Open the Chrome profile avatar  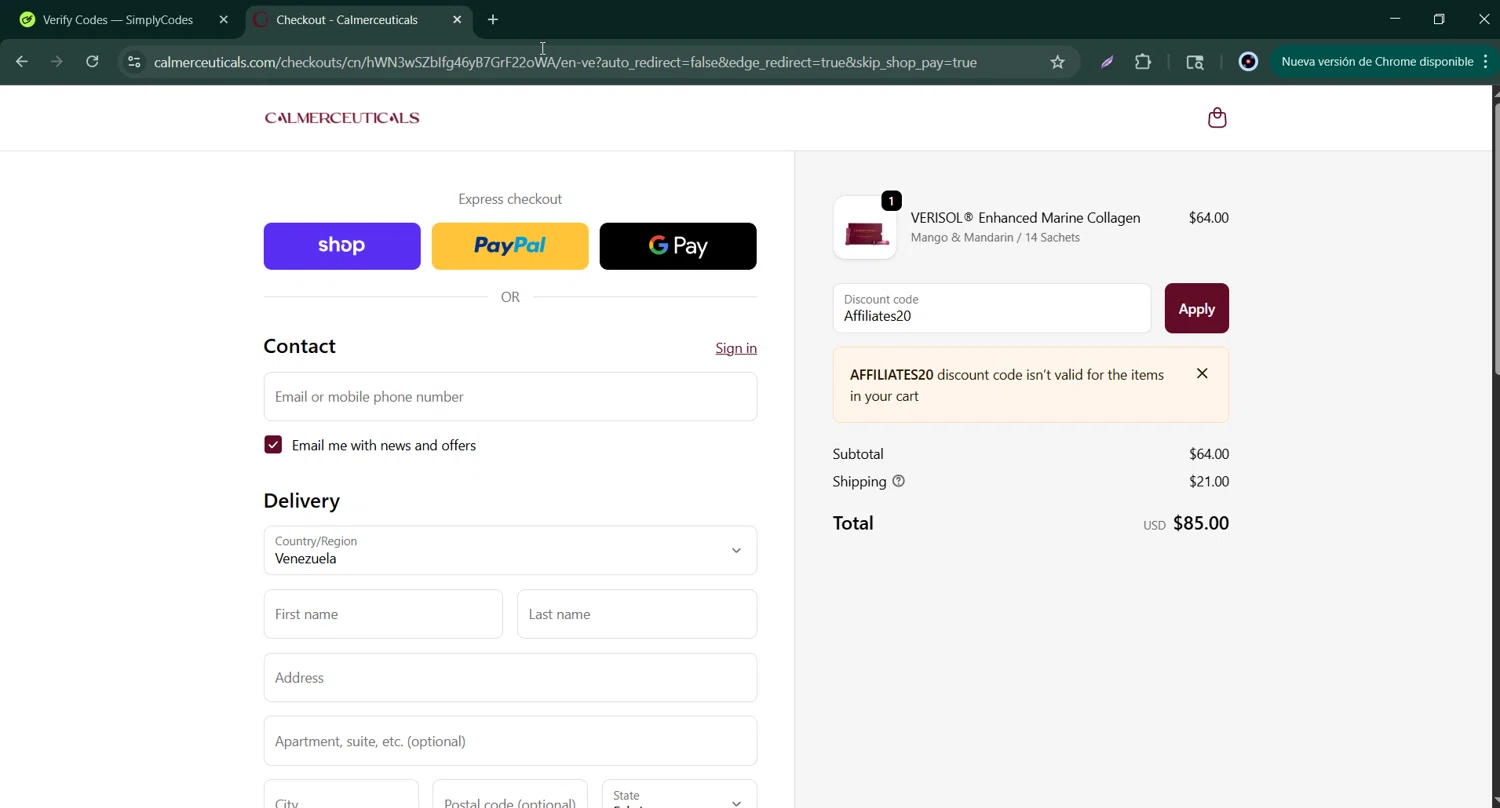click(1248, 62)
